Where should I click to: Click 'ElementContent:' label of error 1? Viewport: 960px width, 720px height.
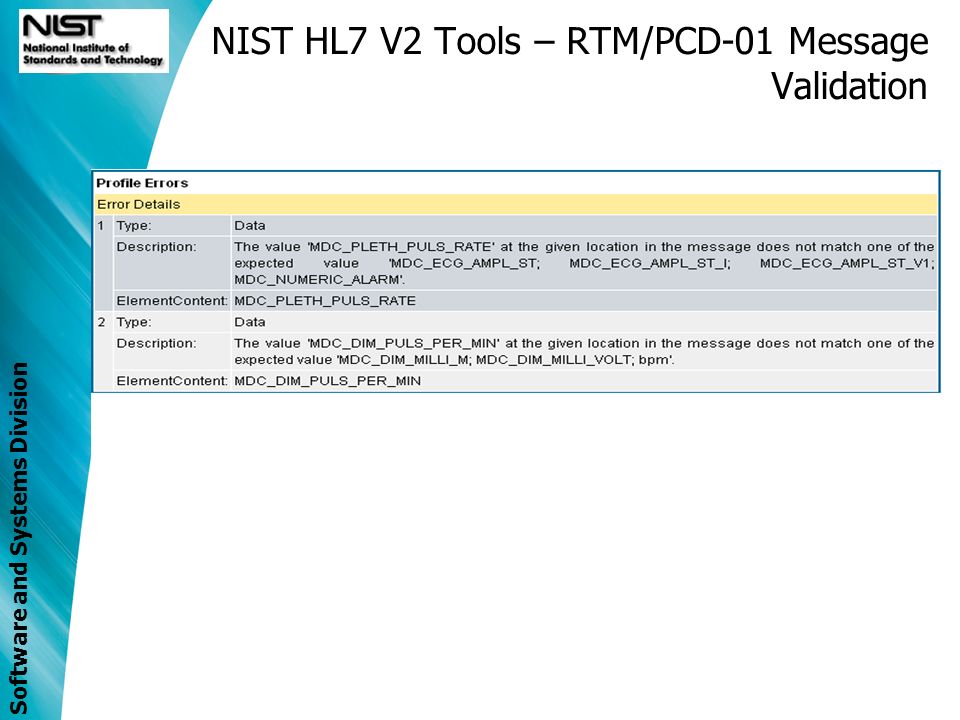click(x=172, y=301)
